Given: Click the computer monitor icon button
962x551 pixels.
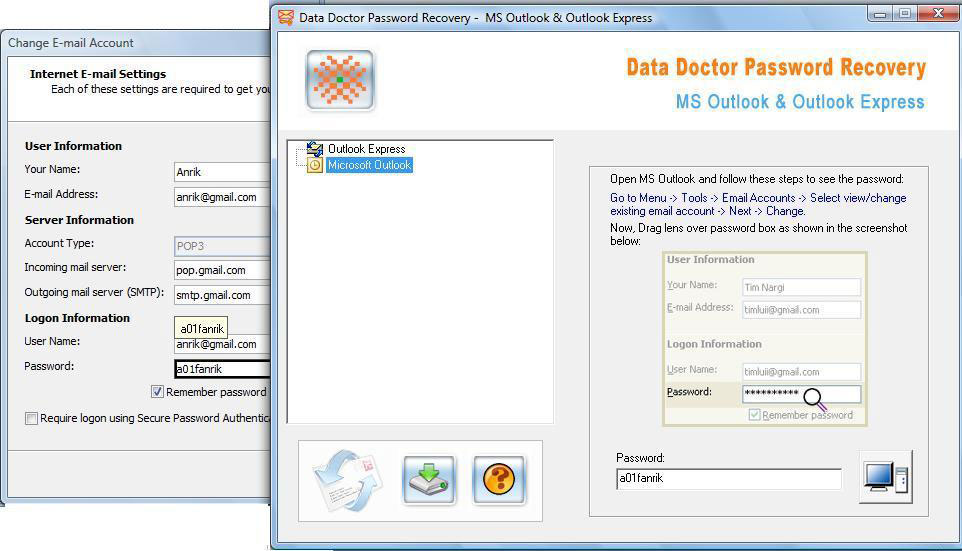Looking at the screenshot, I should pos(885,477).
